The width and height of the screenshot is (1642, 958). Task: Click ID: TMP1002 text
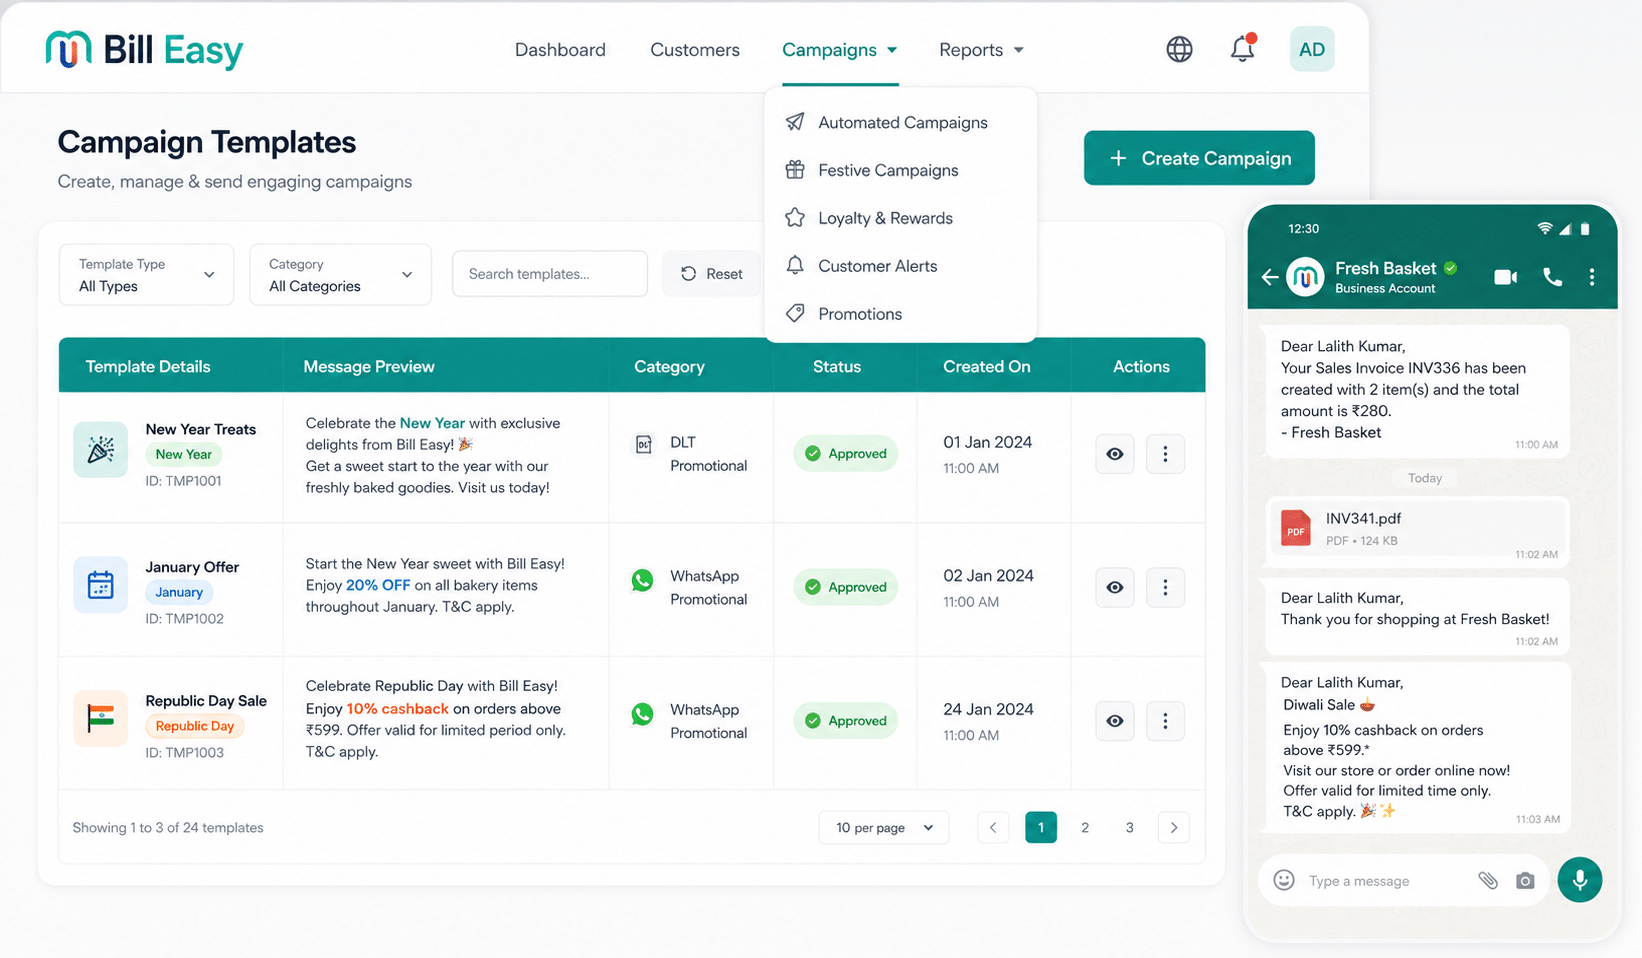[x=185, y=619]
